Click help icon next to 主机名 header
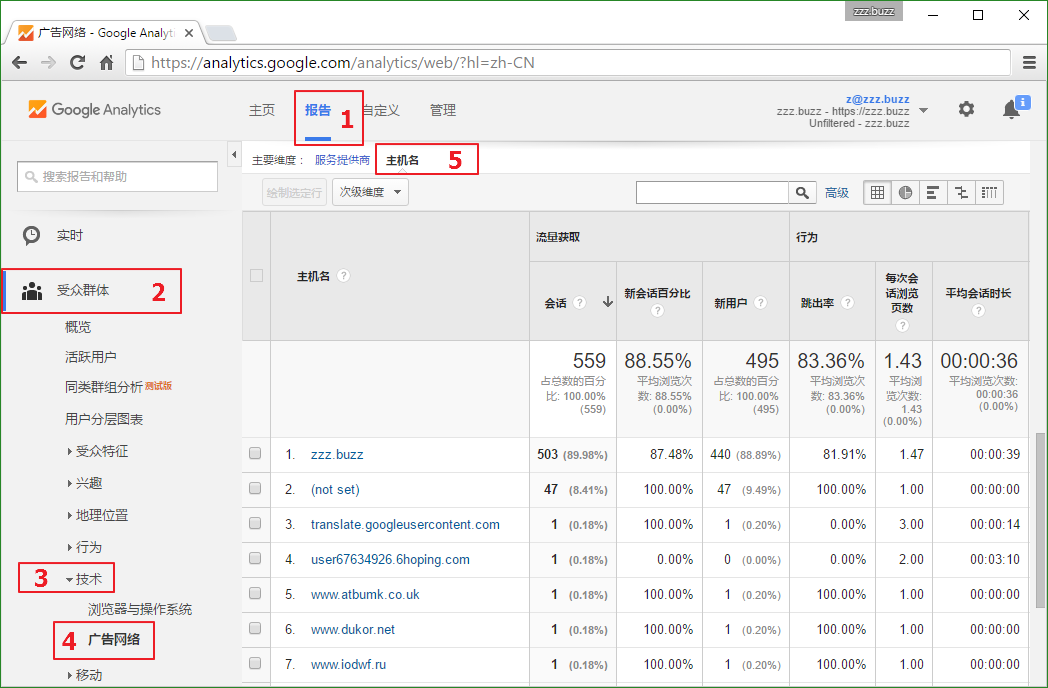The height and width of the screenshot is (688, 1048). [344, 275]
